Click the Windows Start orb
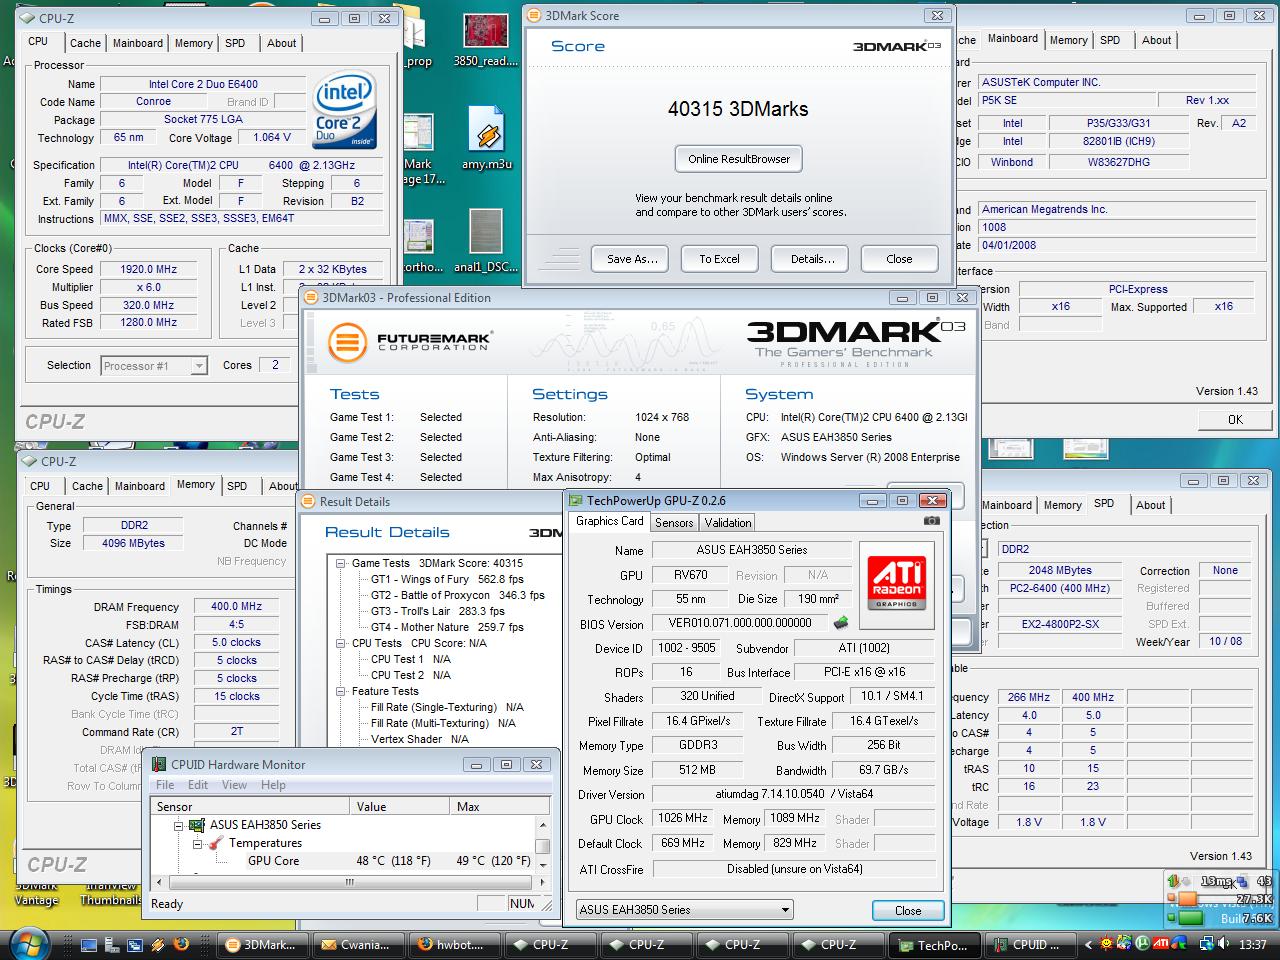This screenshot has height=960, width=1280. (27, 943)
